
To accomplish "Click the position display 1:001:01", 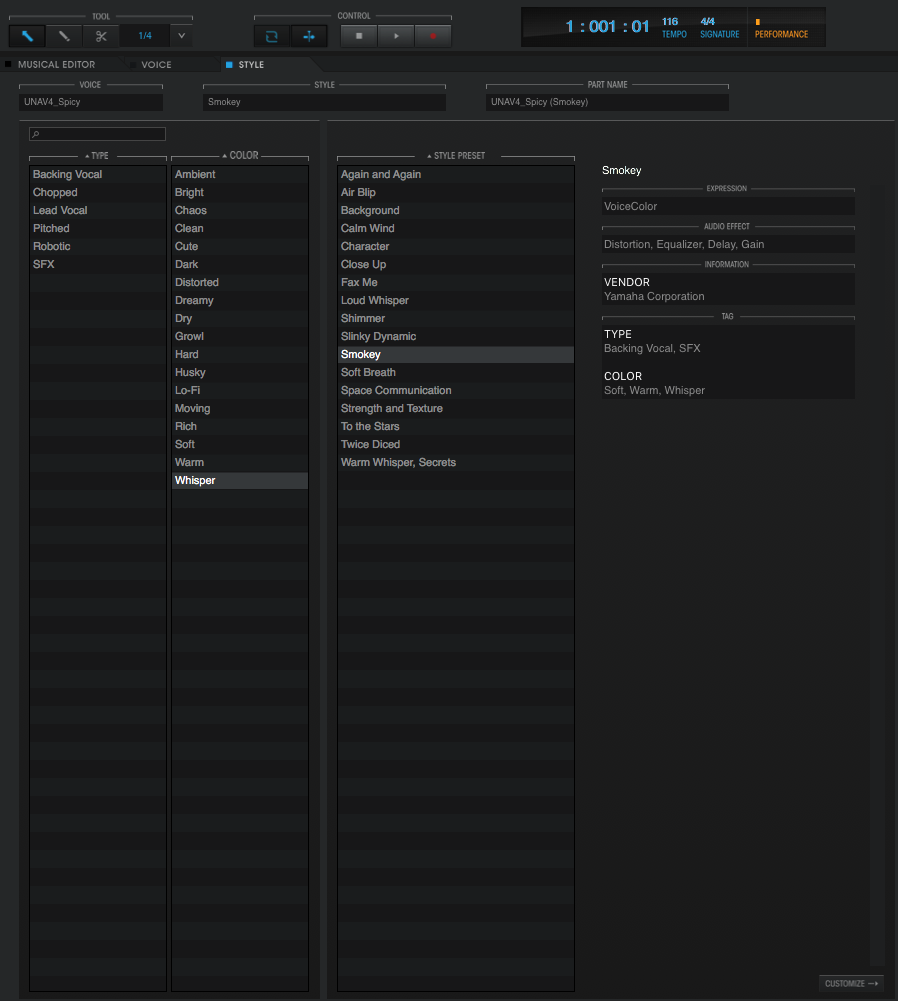I will pos(607,26).
